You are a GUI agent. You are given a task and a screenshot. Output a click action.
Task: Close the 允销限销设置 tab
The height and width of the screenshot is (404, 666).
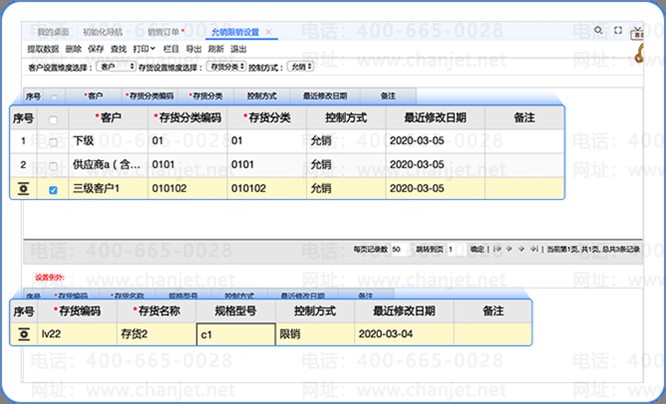268,32
